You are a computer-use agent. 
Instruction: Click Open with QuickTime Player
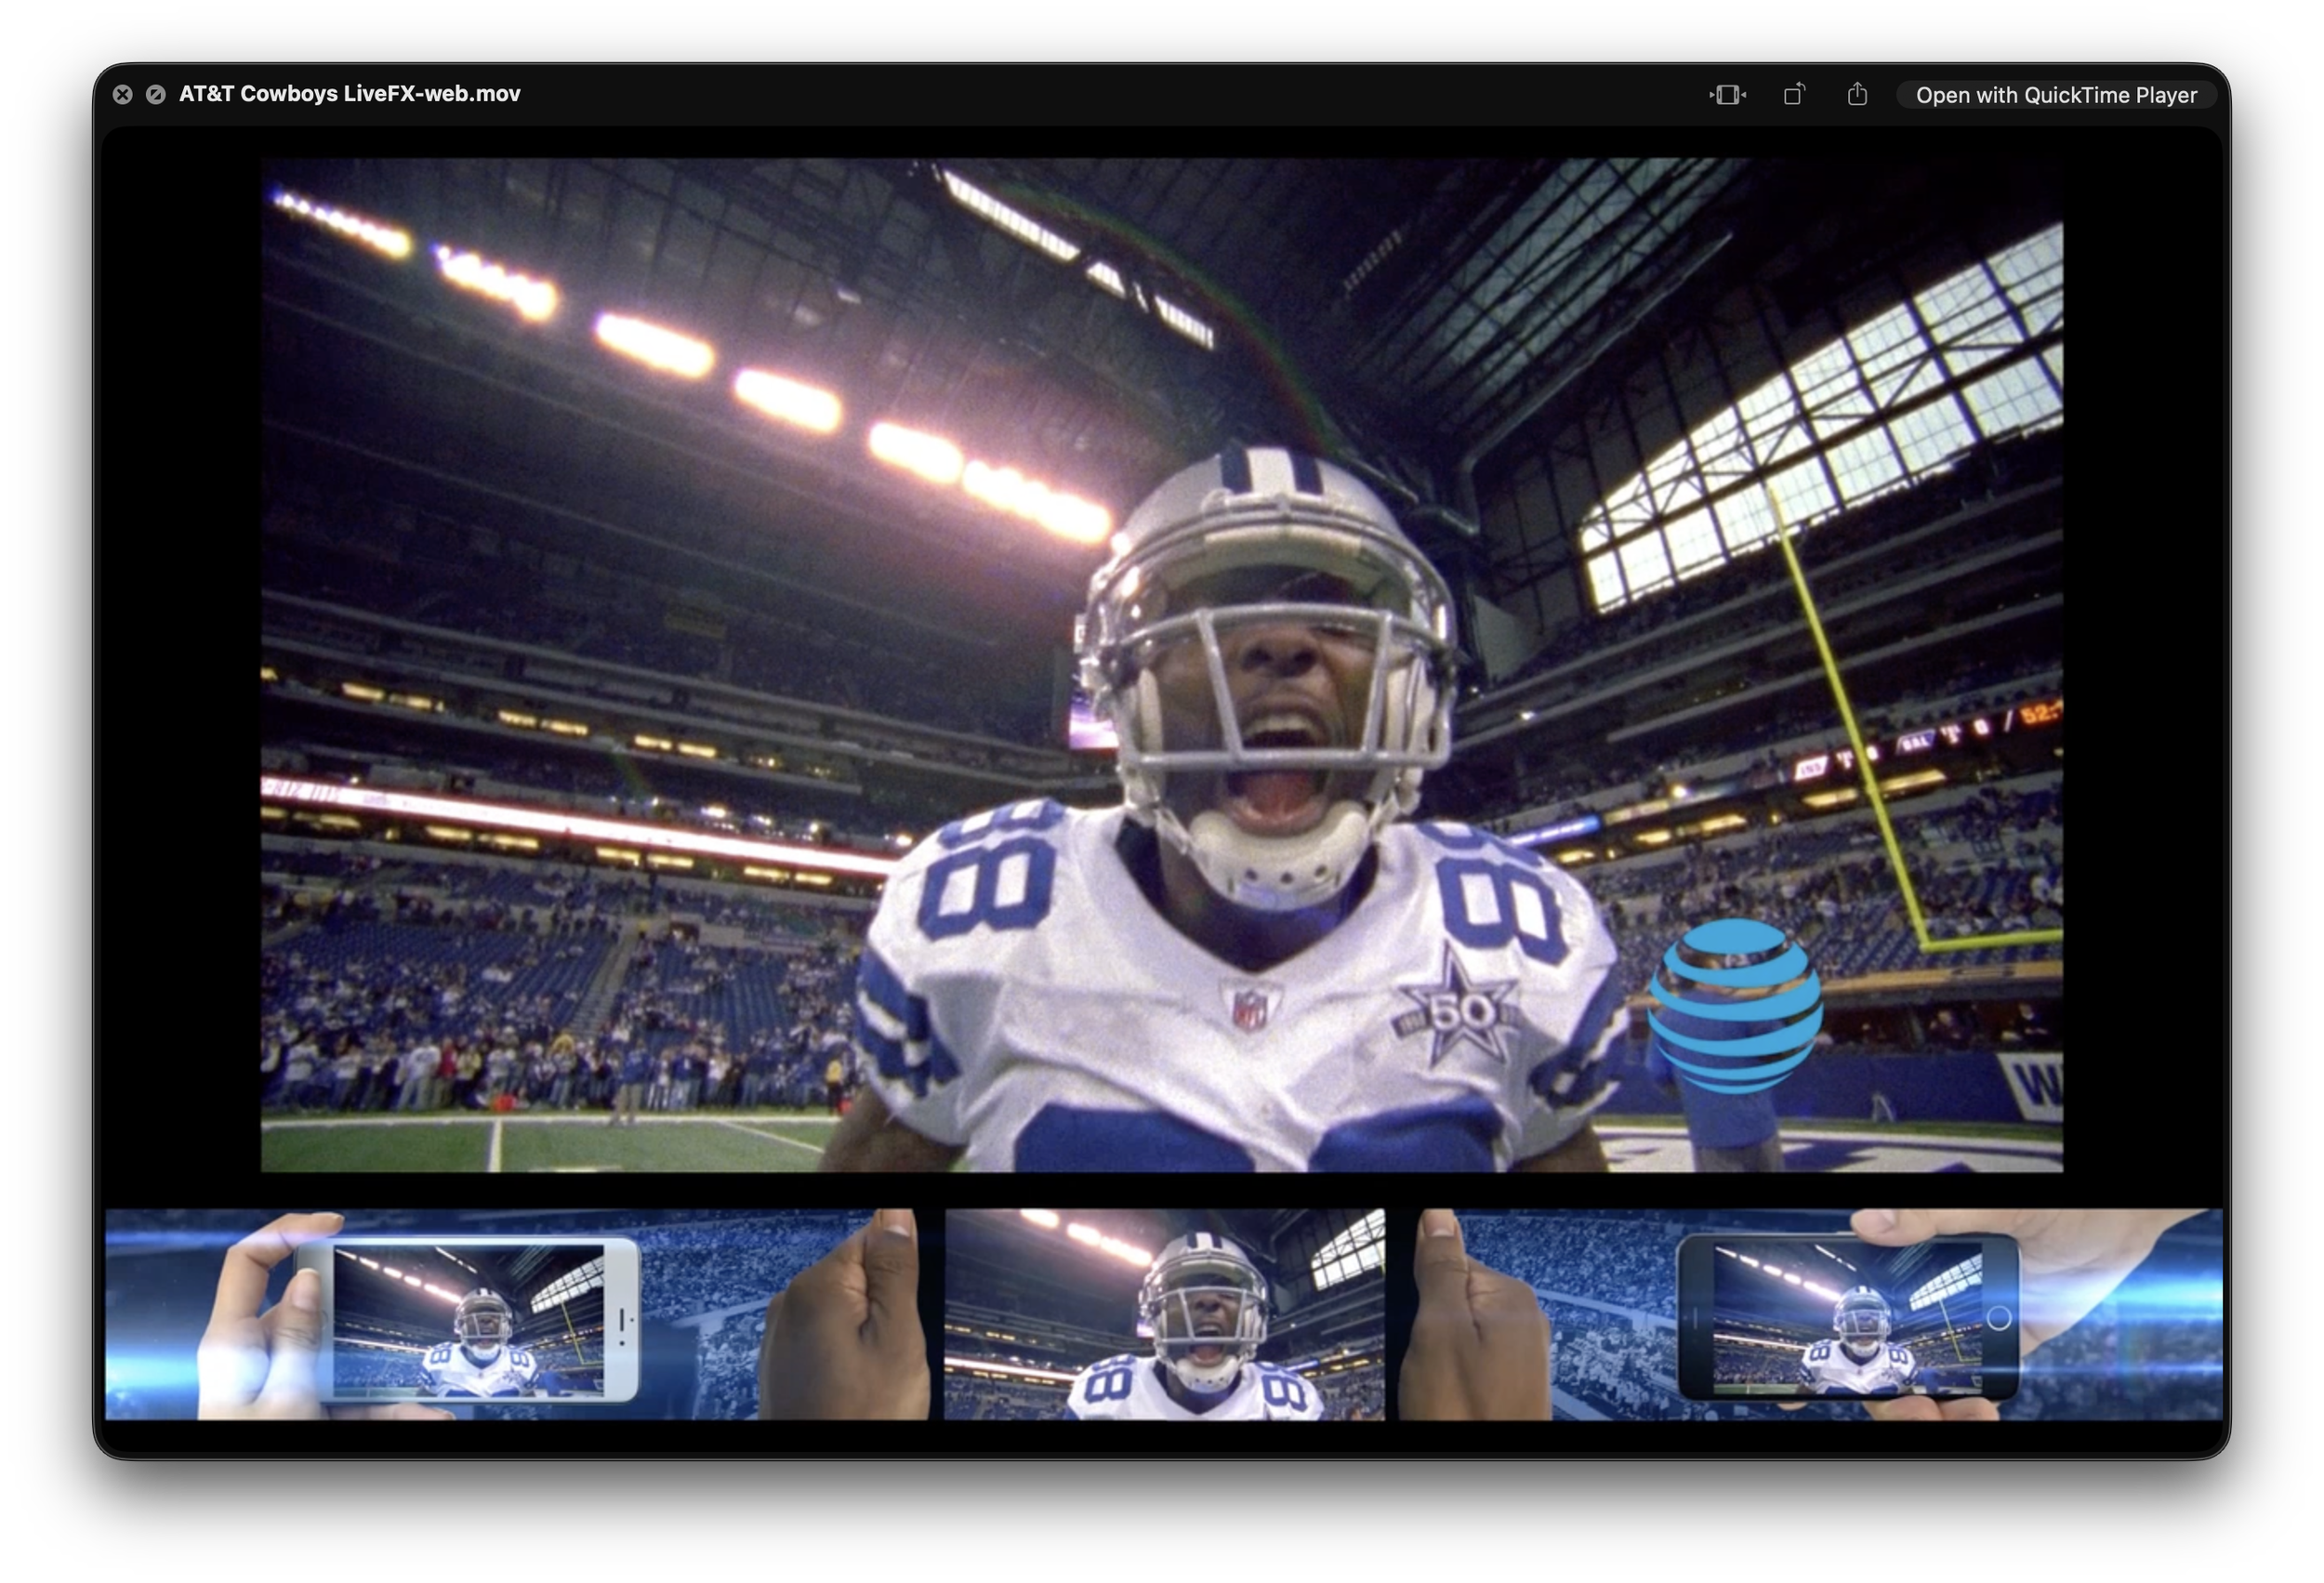[x=2055, y=95]
